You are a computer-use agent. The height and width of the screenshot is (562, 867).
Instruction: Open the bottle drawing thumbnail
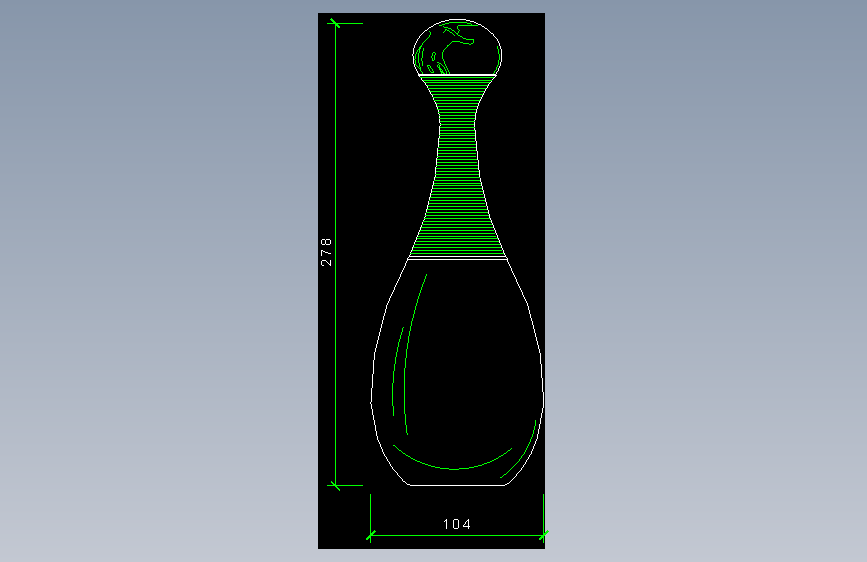(x=431, y=281)
